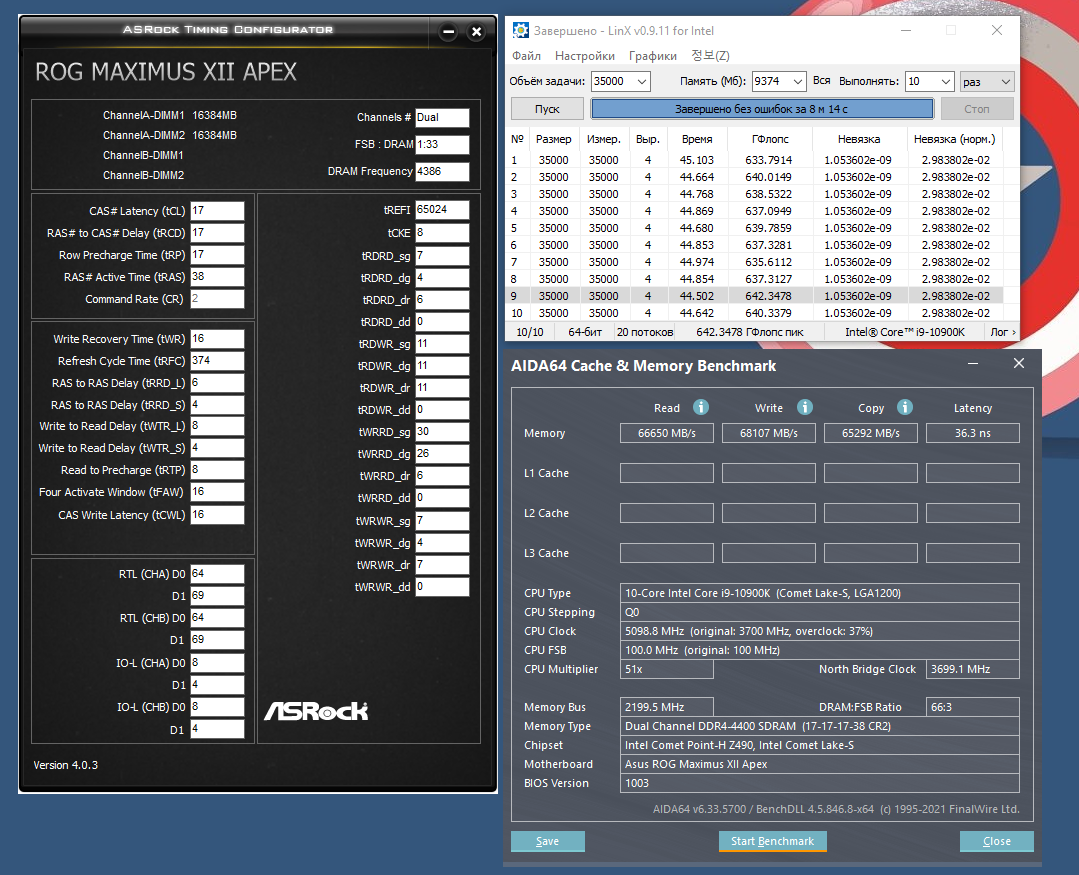Viewport: 1079px width, 875px height.
Task: Click the Лог link in LinX status bar
Action: [x=1003, y=332]
